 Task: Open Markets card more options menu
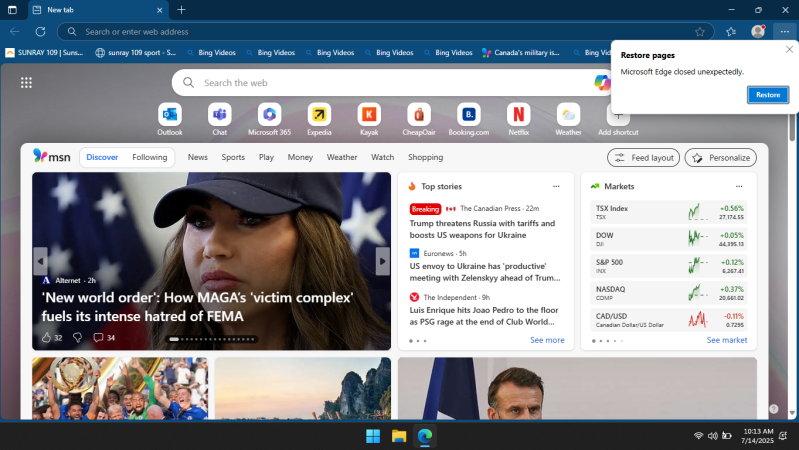(x=739, y=186)
